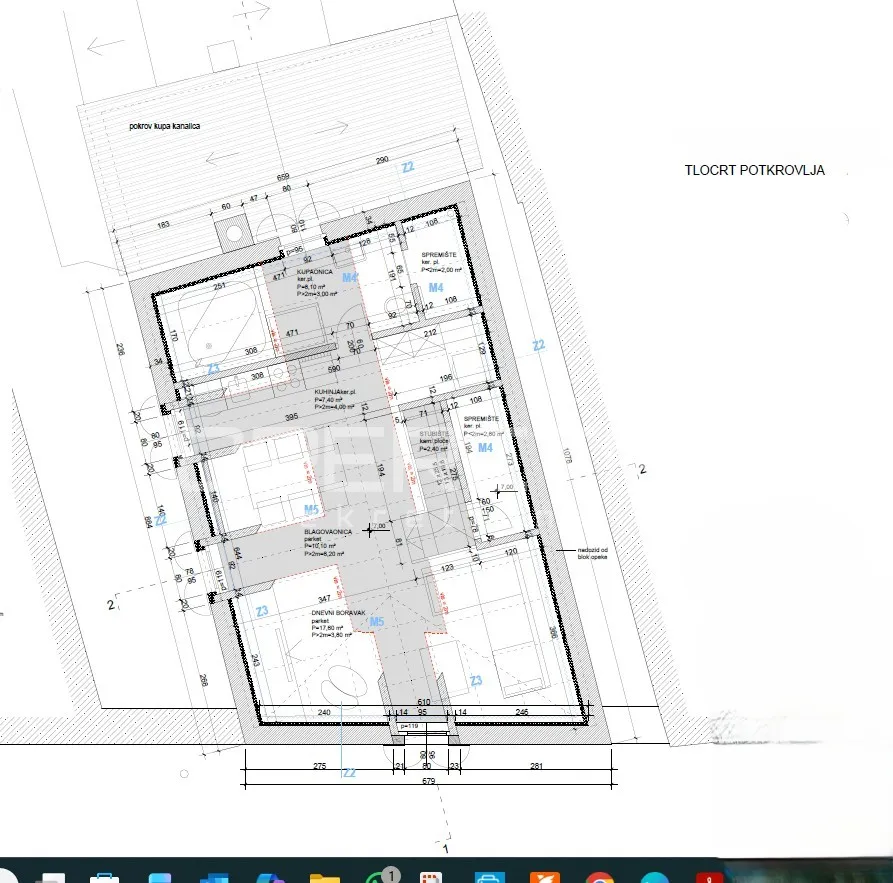Screen dimensions: 893x883
Task: Select the 'STUBIŠTE' staircase label
Action: point(434,434)
